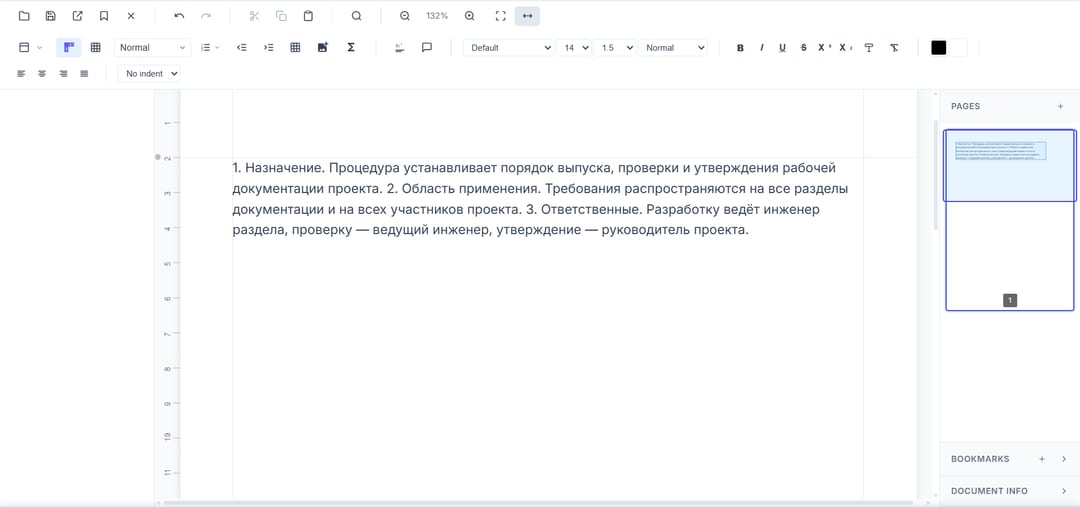The height and width of the screenshot is (507, 1080).
Task: Click the bookmark icon in top toolbar
Action: (104, 16)
